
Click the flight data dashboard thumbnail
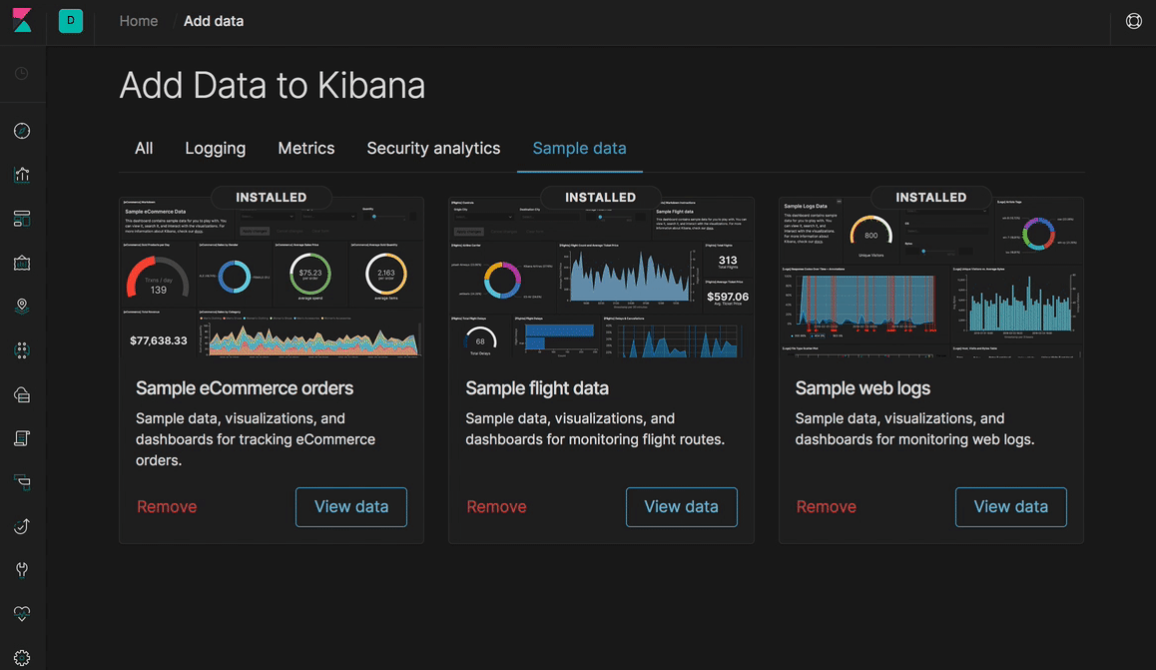[x=601, y=279]
